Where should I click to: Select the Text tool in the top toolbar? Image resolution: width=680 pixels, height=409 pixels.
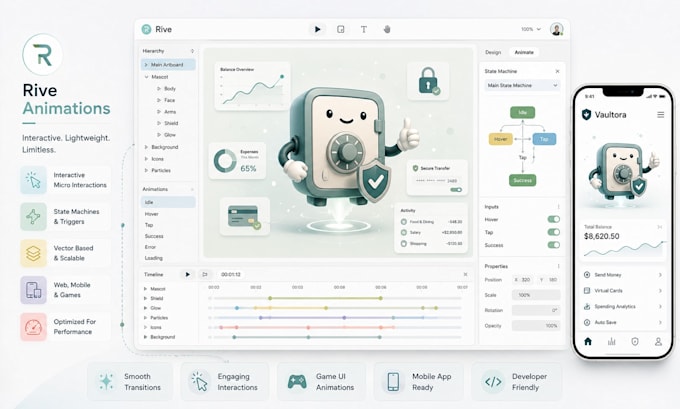coord(363,29)
